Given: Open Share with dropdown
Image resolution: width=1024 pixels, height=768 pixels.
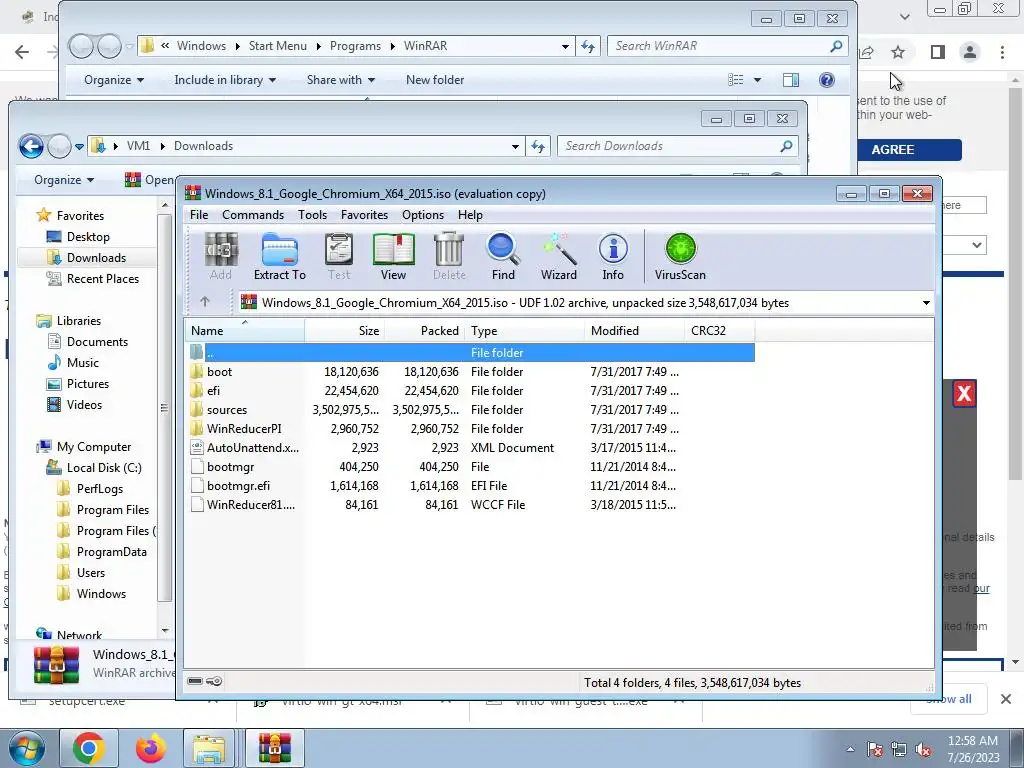Looking at the screenshot, I should (x=340, y=80).
